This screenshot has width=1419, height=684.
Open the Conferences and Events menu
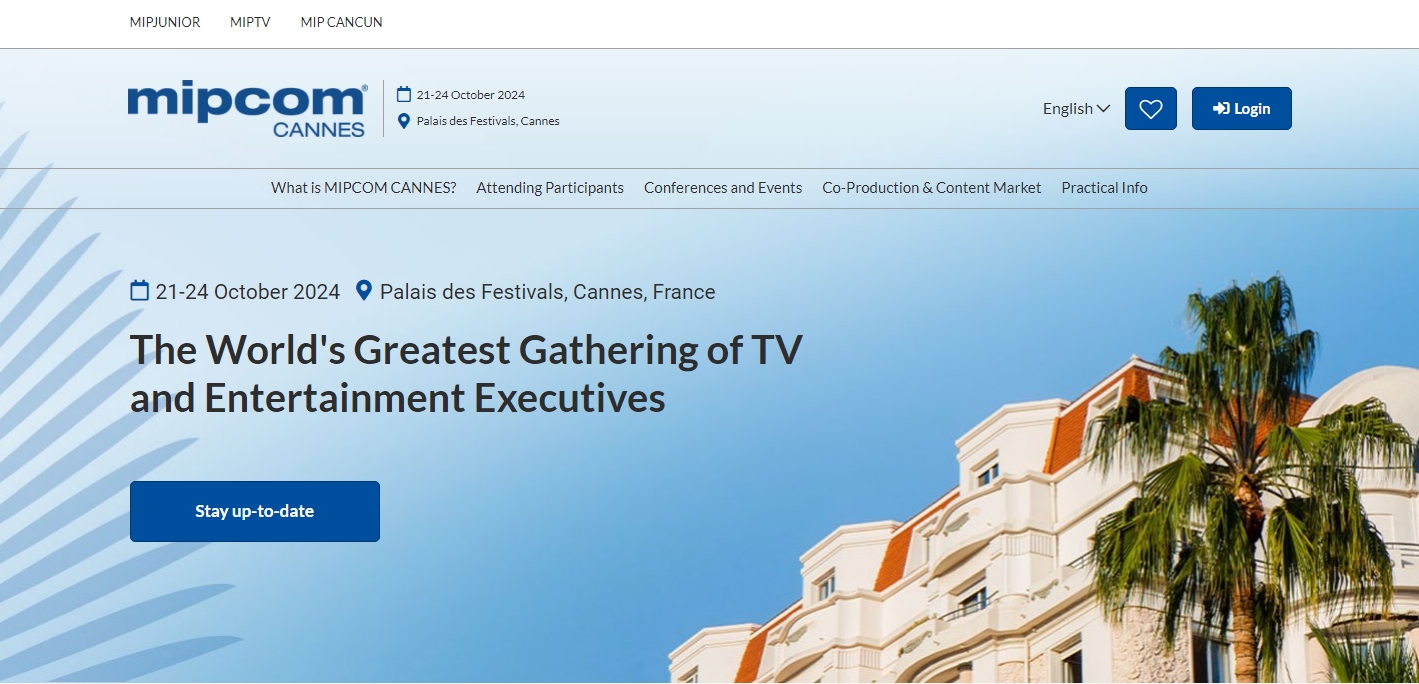coord(723,188)
